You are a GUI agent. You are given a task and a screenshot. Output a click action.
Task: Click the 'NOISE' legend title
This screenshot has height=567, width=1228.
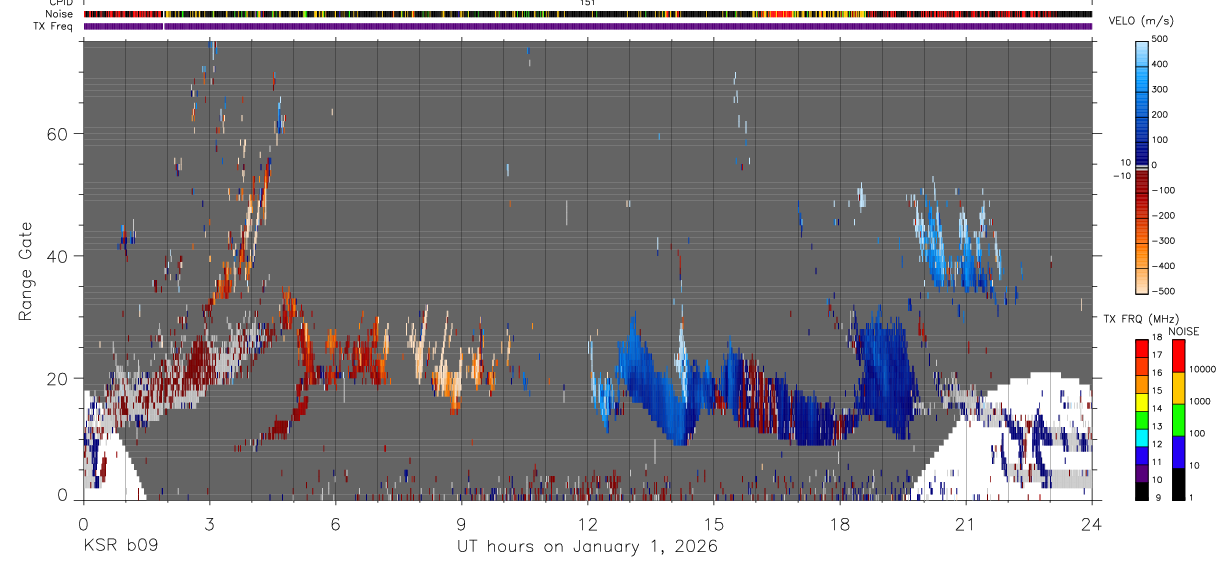1184,332
